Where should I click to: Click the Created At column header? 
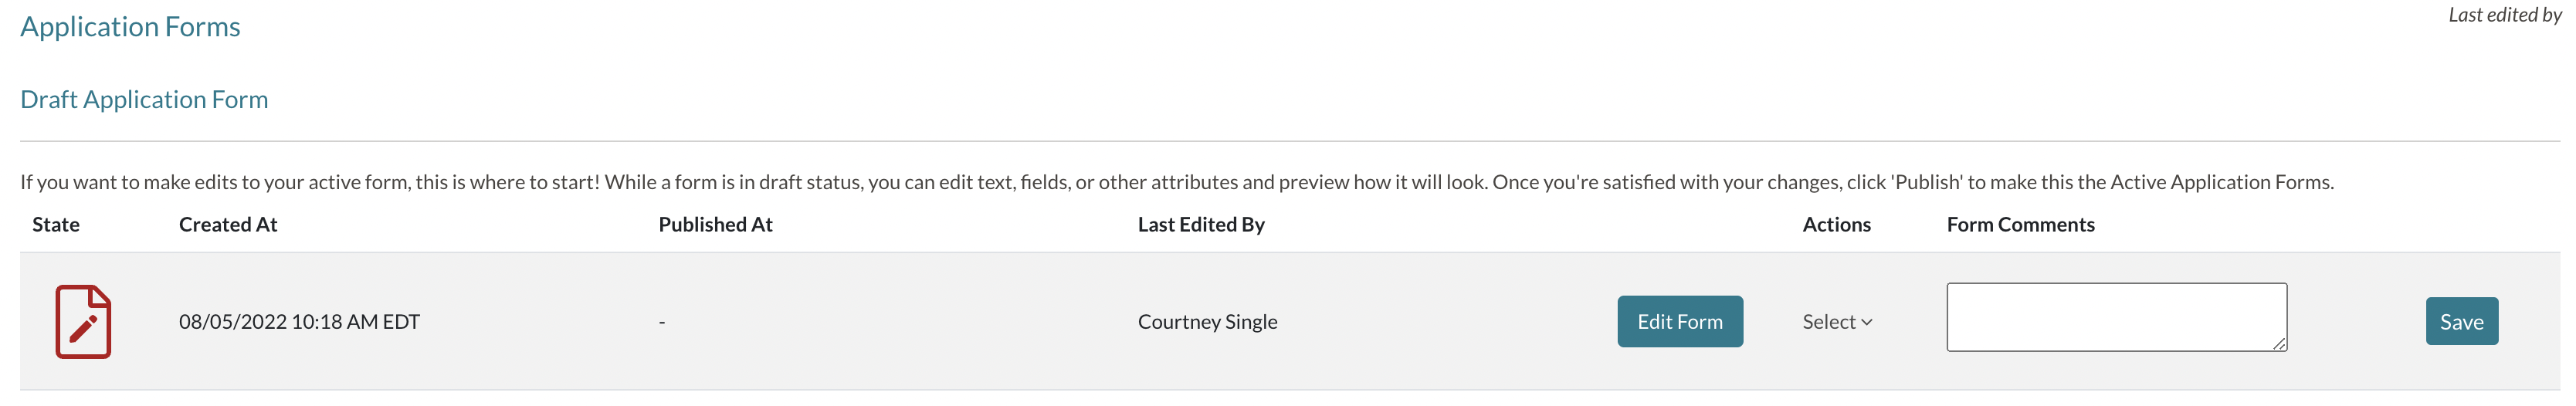[x=228, y=224]
